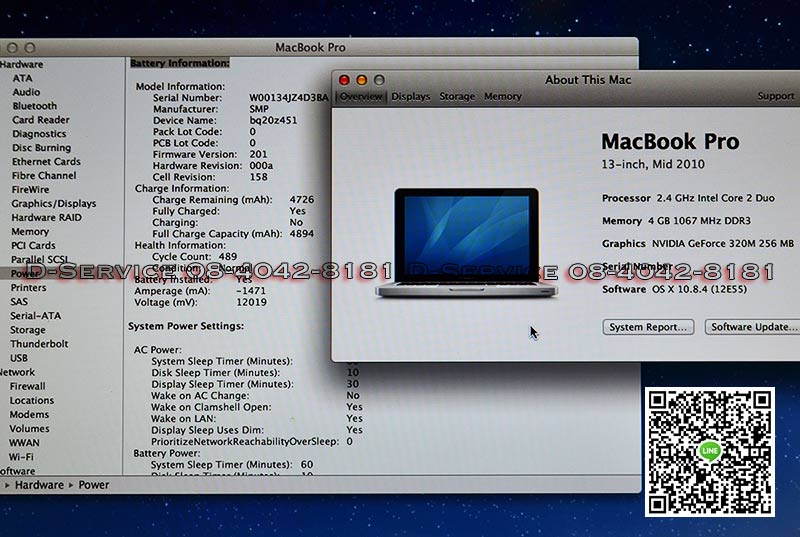Image resolution: width=800 pixels, height=537 pixels.
Task: Zoom the About This Mac window
Action: point(379,80)
